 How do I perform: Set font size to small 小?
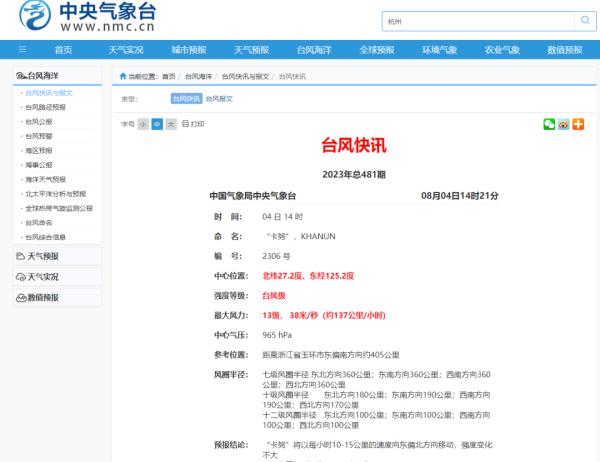(143, 124)
